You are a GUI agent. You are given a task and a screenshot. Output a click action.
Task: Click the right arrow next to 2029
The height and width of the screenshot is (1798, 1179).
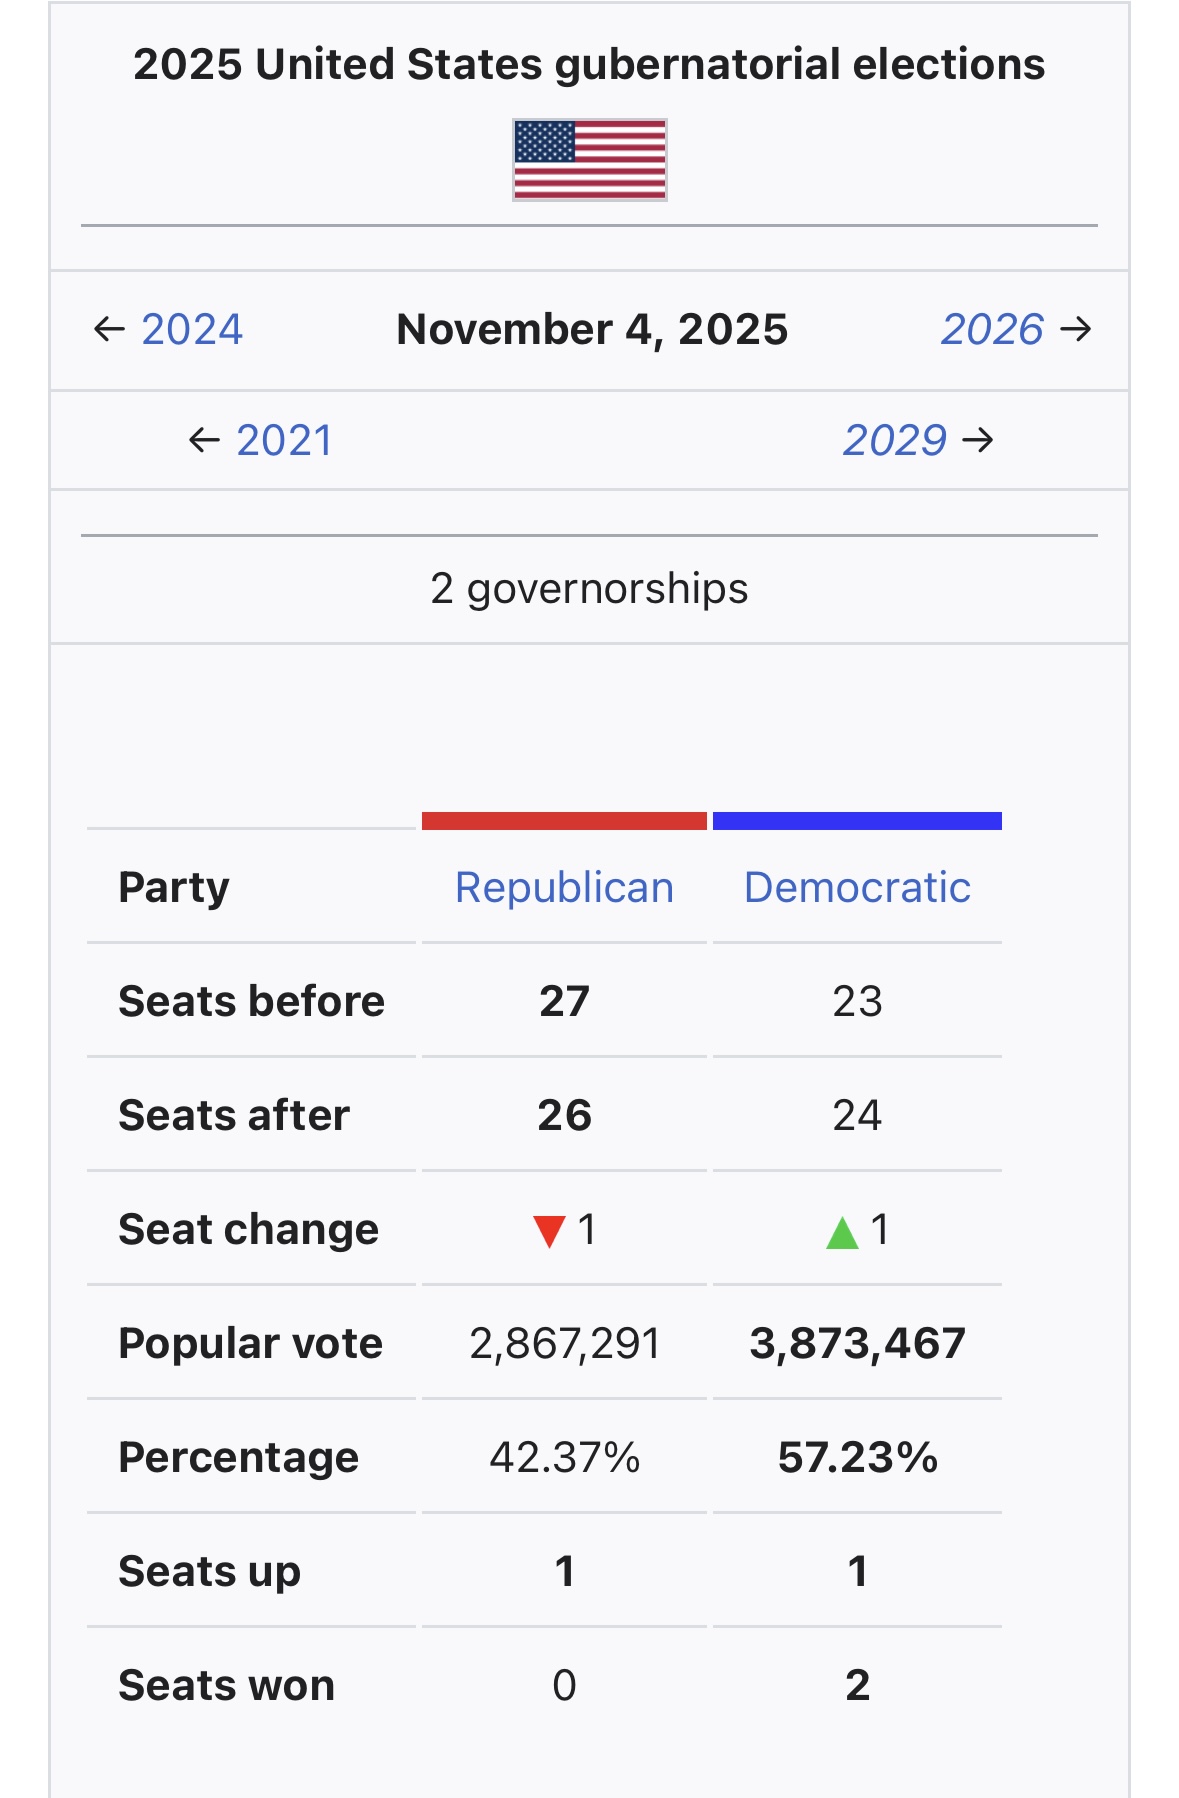[978, 440]
